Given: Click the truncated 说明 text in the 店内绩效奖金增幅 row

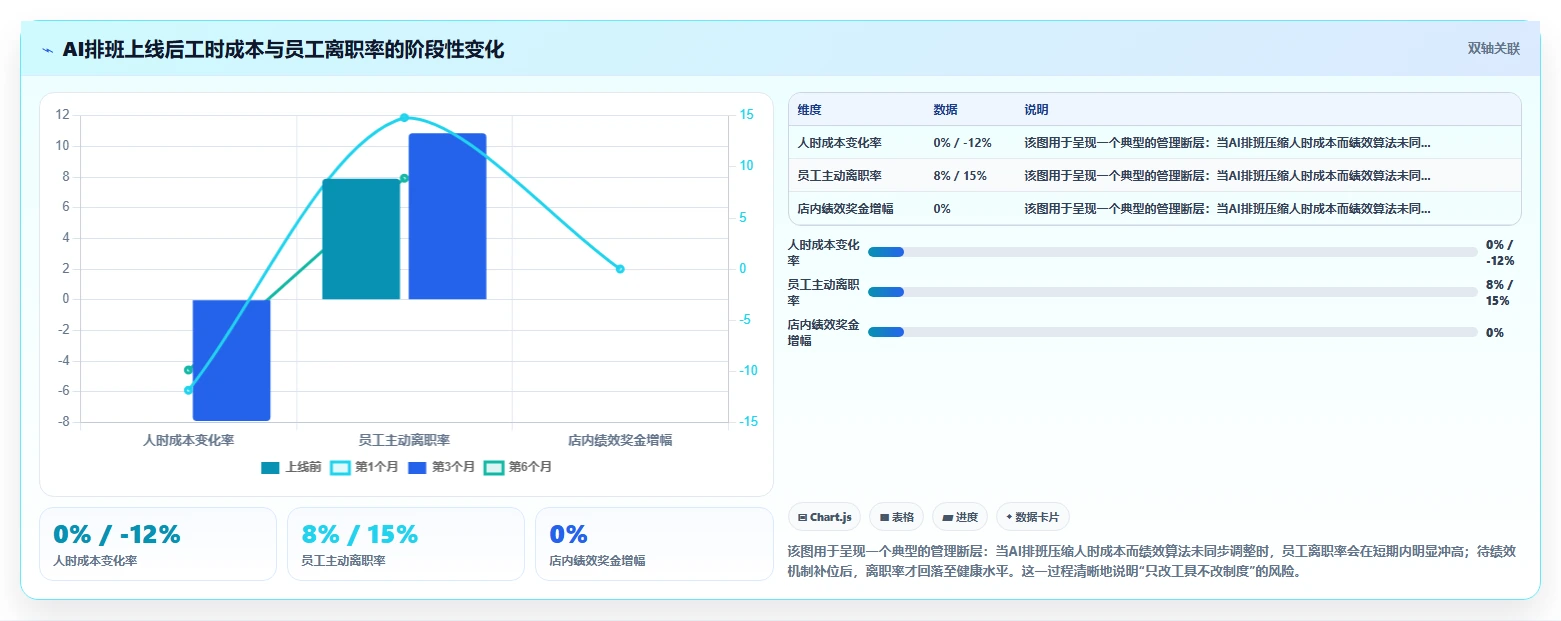Looking at the screenshot, I should [1227, 209].
